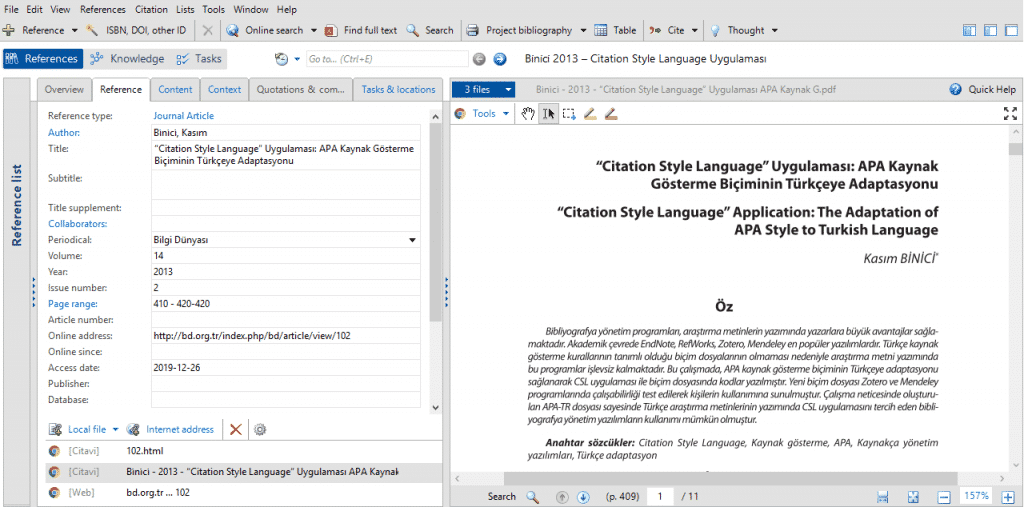
Task: Click the zoom out minus button
Action: (943, 496)
